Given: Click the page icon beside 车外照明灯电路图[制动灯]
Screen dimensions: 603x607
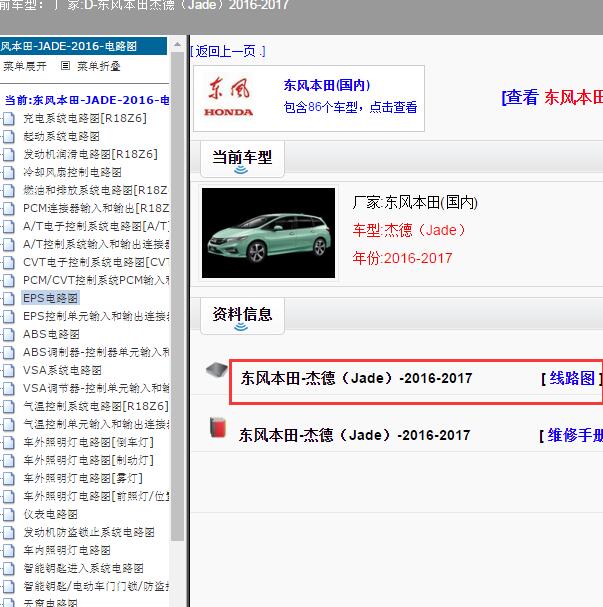Looking at the screenshot, I should tap(9, 461).
